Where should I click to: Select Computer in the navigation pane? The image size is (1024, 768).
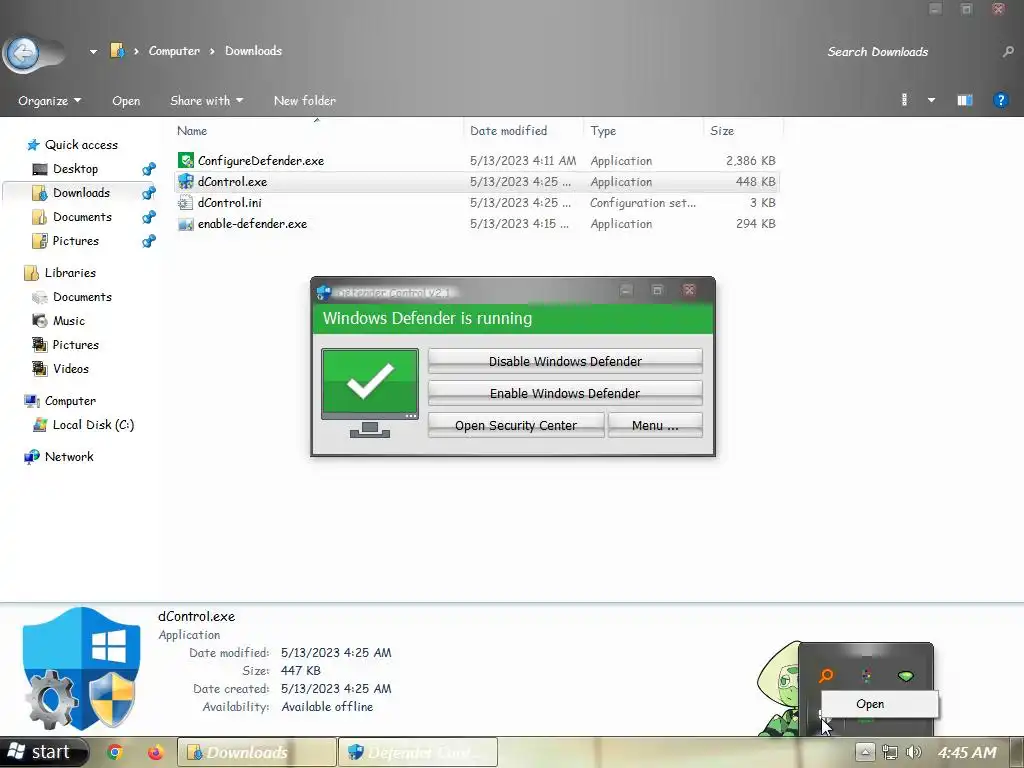point(70,401)
